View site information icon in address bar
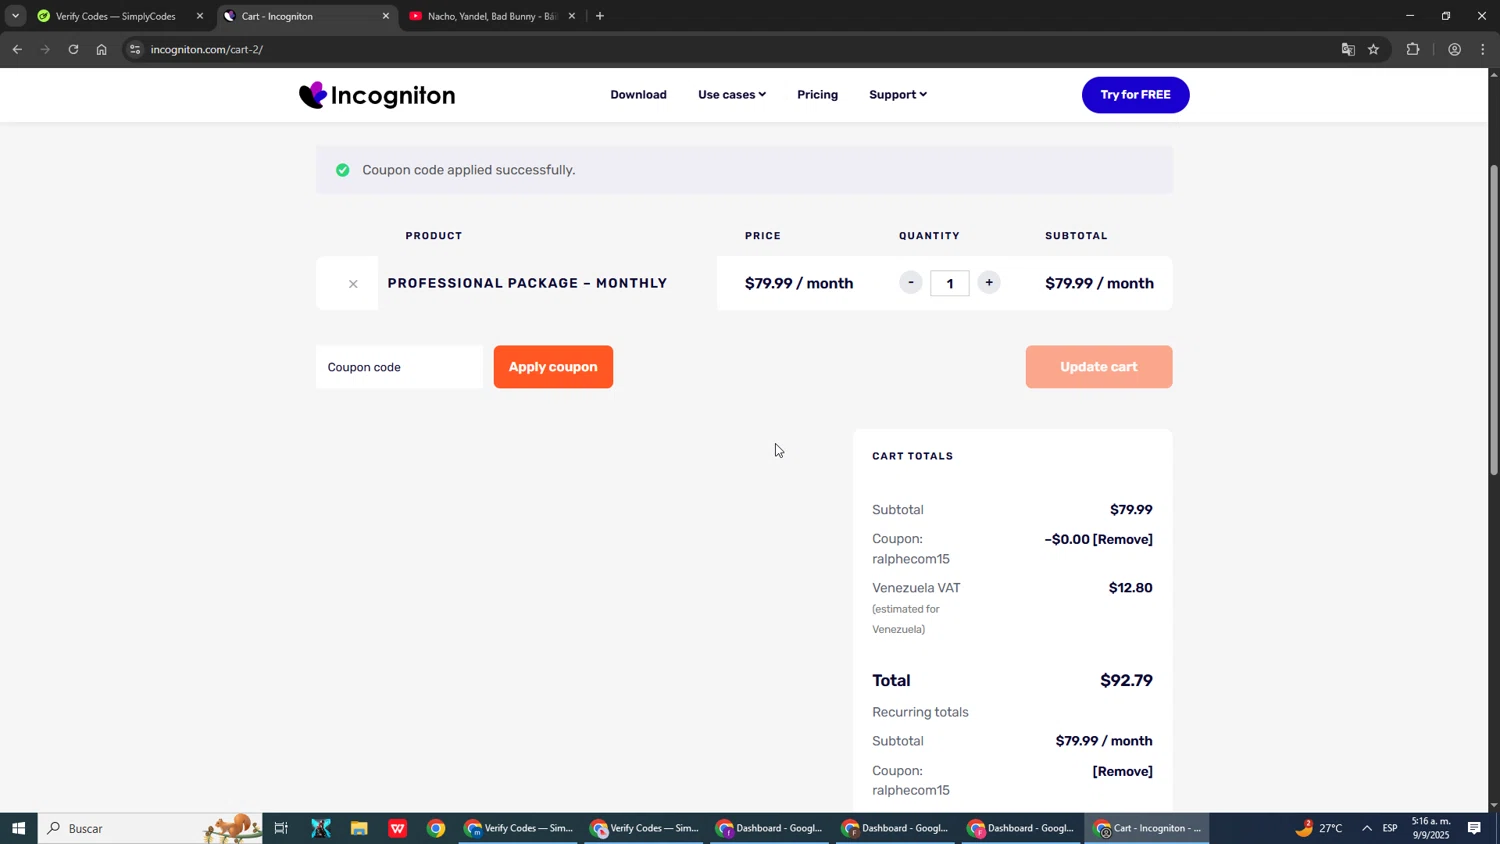This screenshot has width=1500, height=844. click(135, 49)
